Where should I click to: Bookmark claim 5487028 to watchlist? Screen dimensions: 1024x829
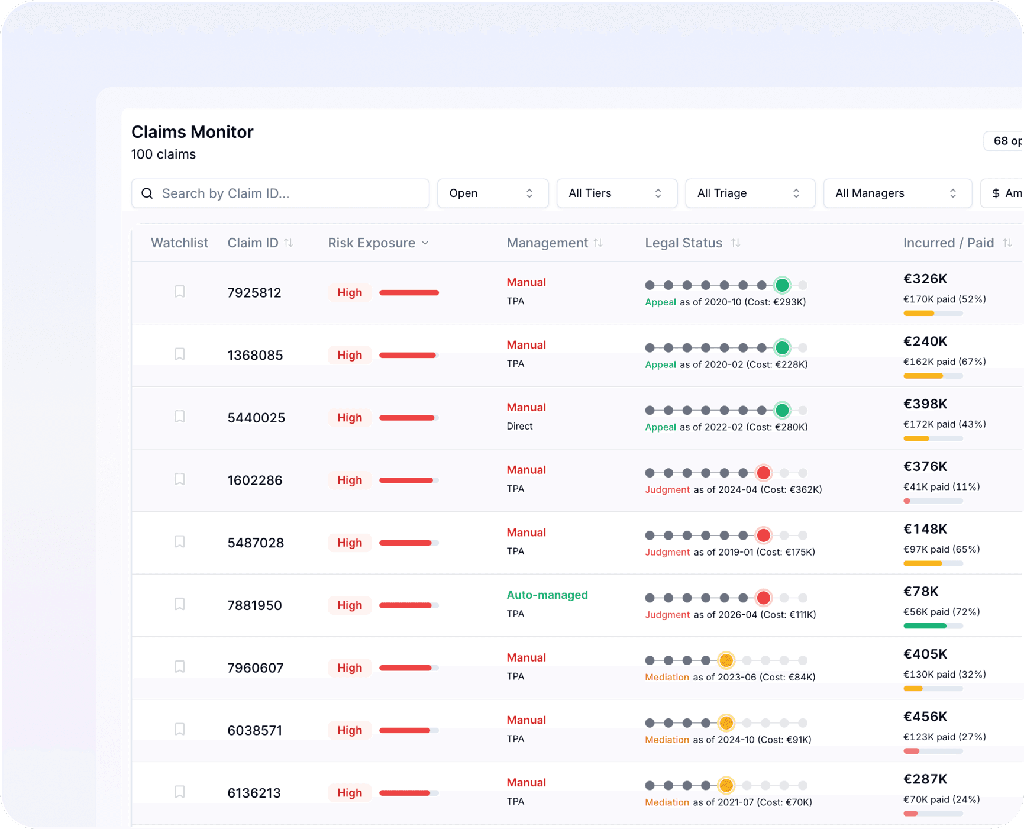coord(180,542)
